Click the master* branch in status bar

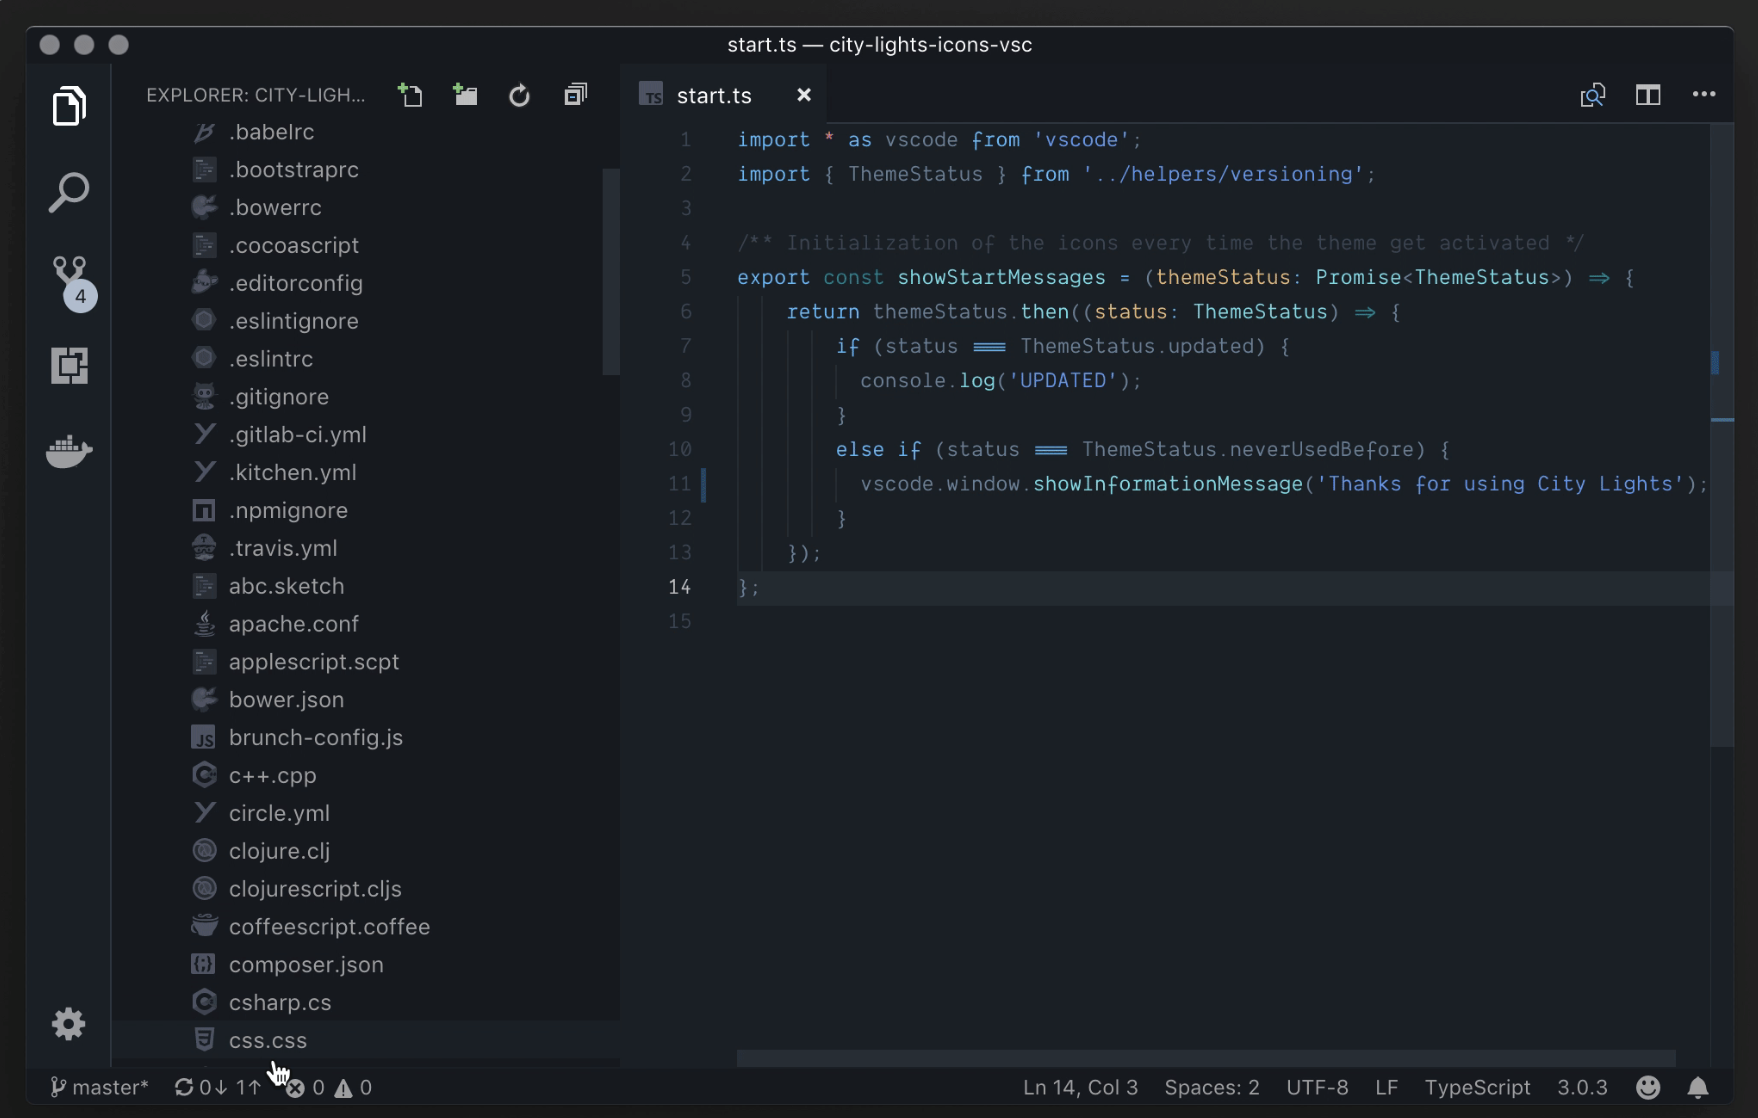[x=100, y=1087]
